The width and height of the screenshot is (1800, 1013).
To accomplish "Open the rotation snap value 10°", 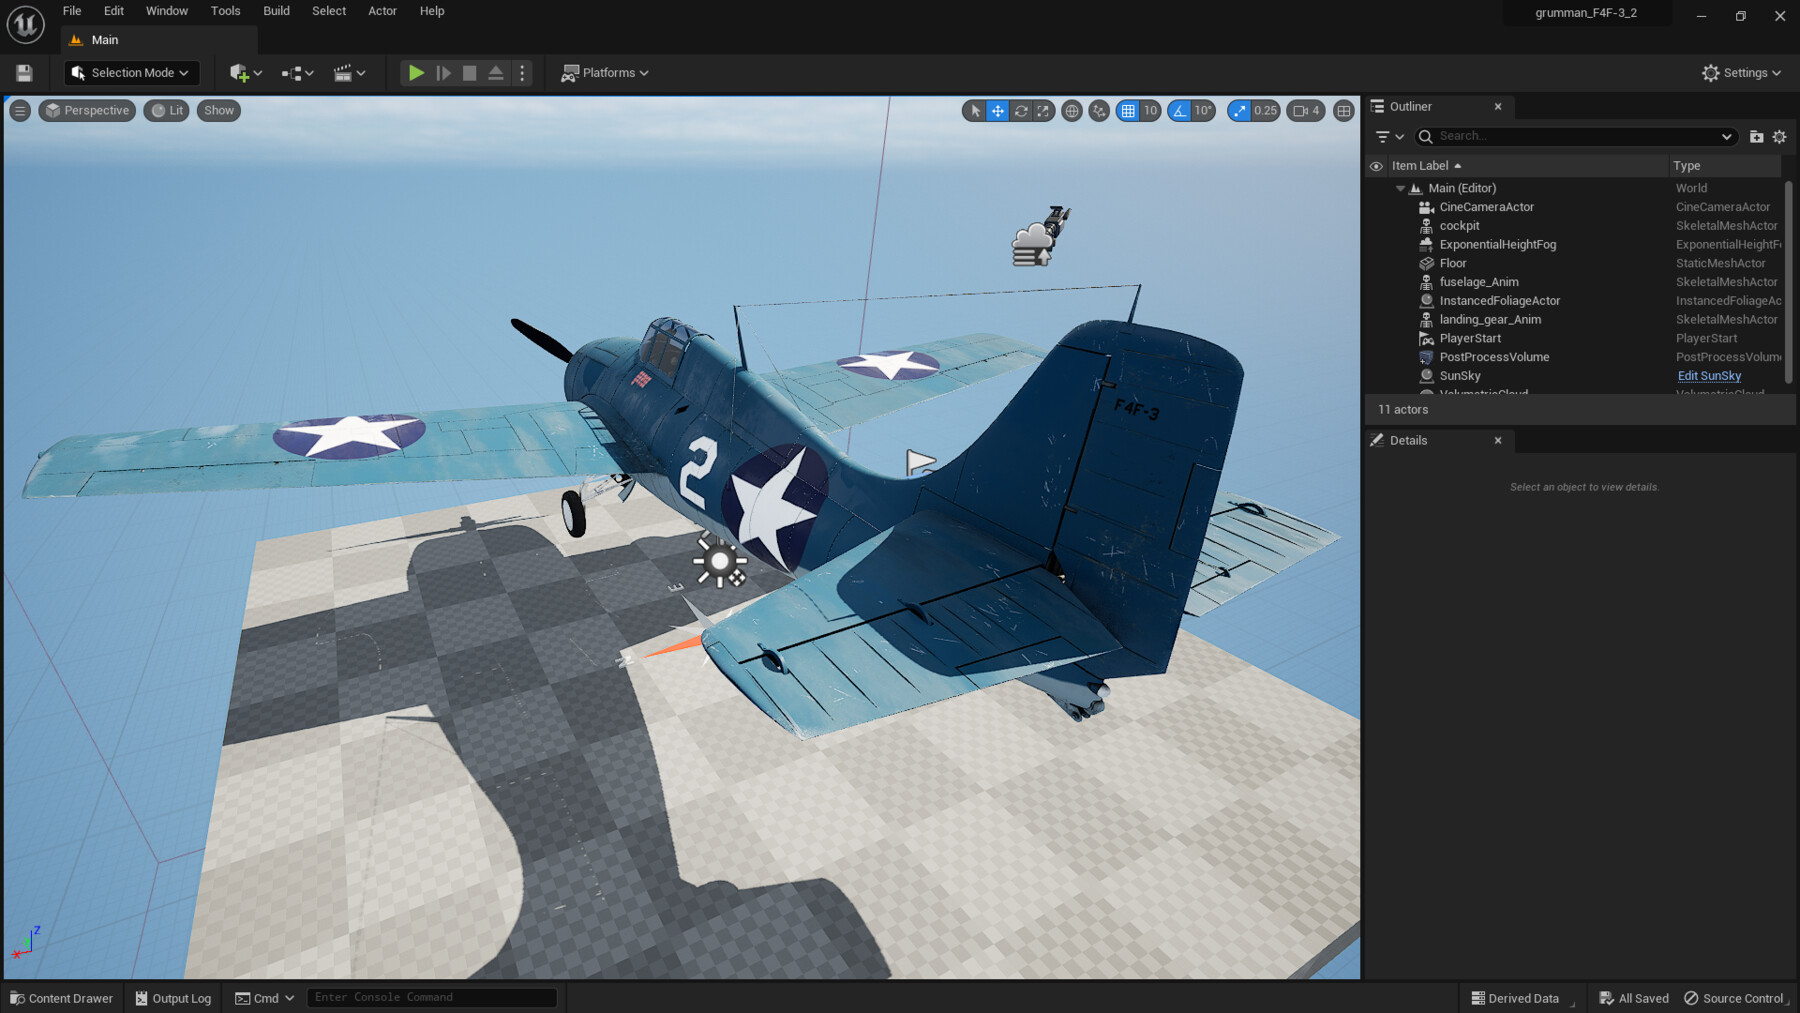I will click(1203, 111).
